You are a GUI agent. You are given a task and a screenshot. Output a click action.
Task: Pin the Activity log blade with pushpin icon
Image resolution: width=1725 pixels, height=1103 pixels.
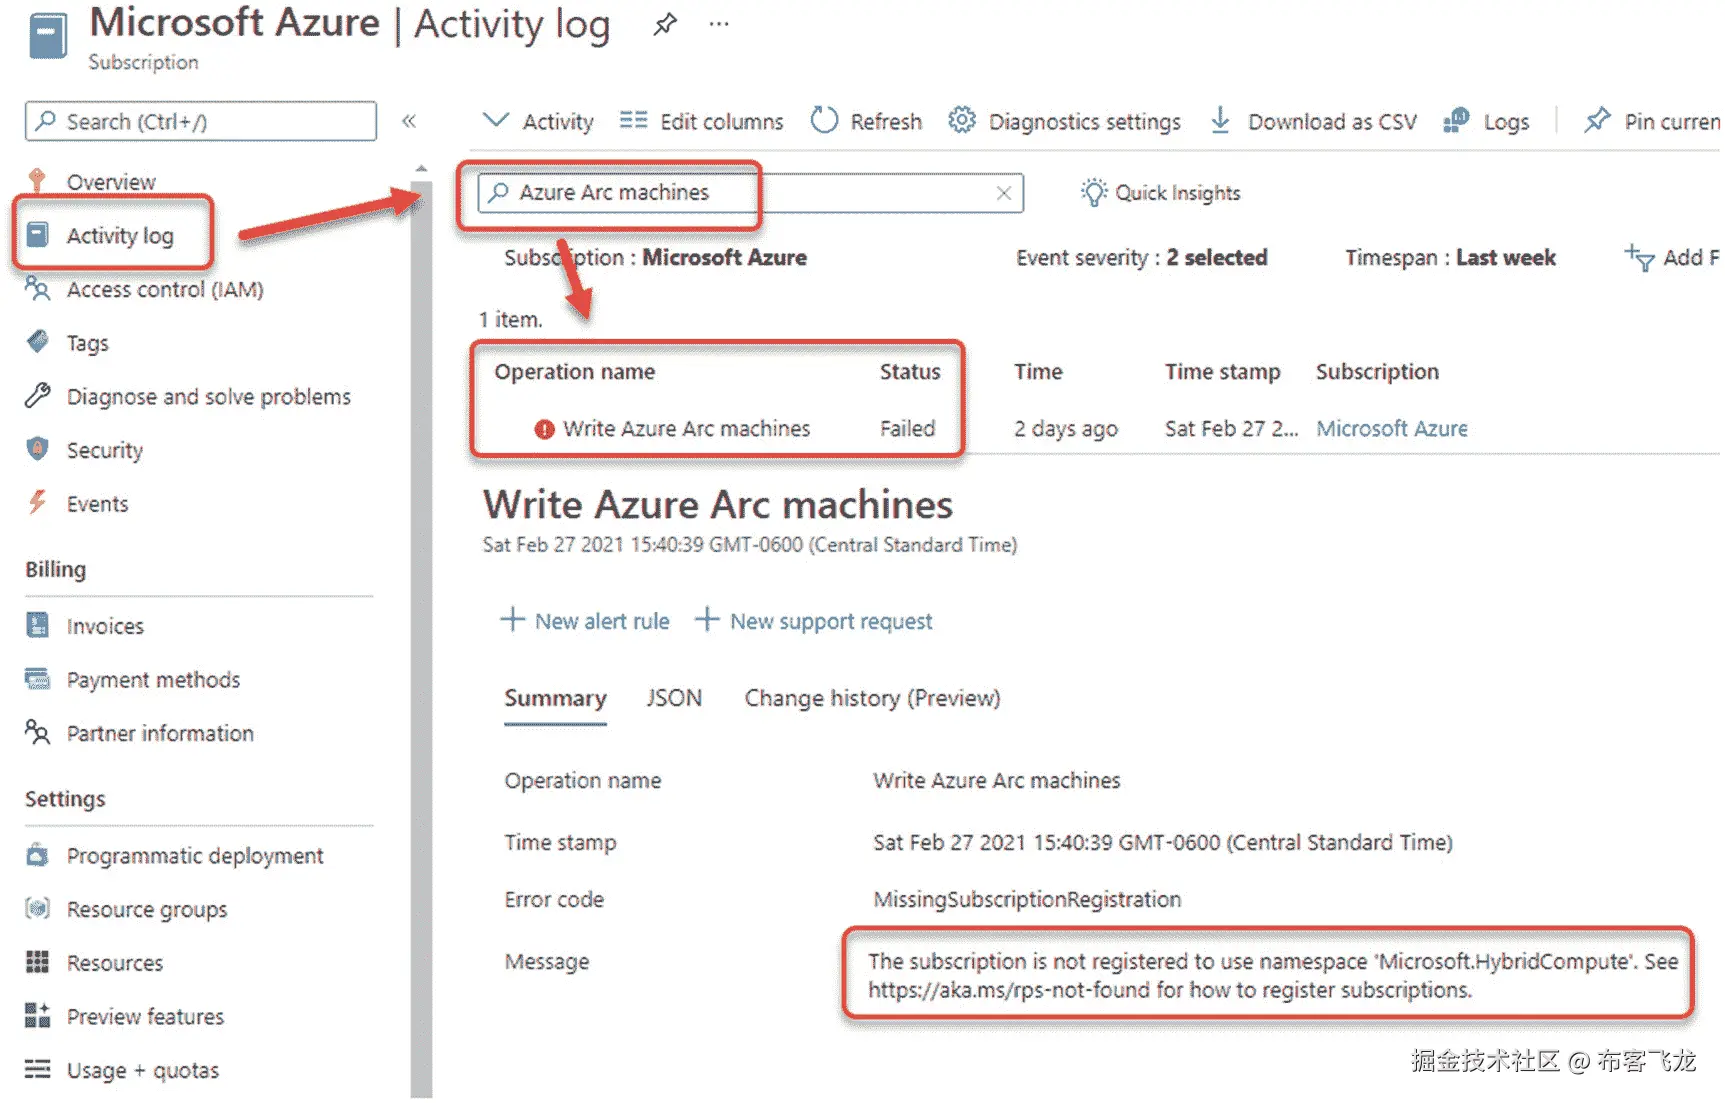pyautogui.click(x=665, y=24)
